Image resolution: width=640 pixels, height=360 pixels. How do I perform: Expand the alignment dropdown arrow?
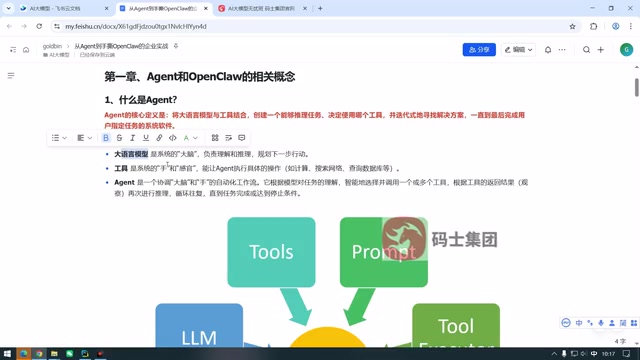90,138
